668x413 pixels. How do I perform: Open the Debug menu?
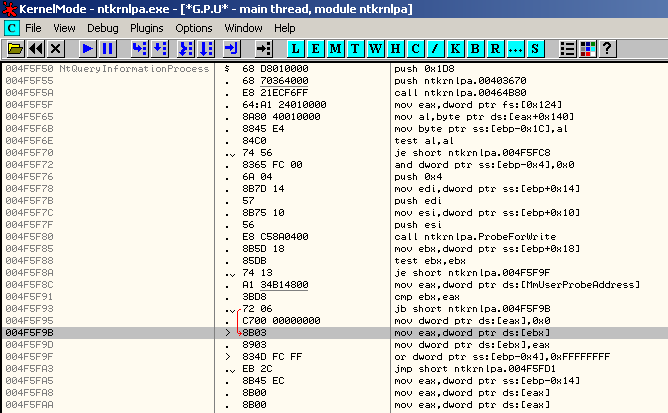point(102,28)
